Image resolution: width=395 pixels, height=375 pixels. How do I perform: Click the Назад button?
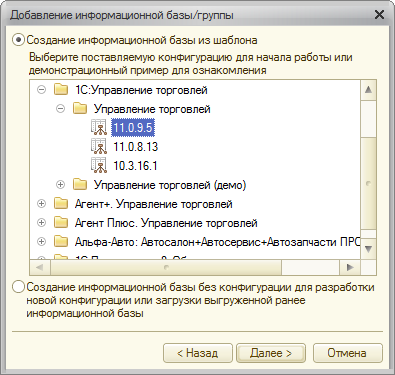[x=198, y=353]
